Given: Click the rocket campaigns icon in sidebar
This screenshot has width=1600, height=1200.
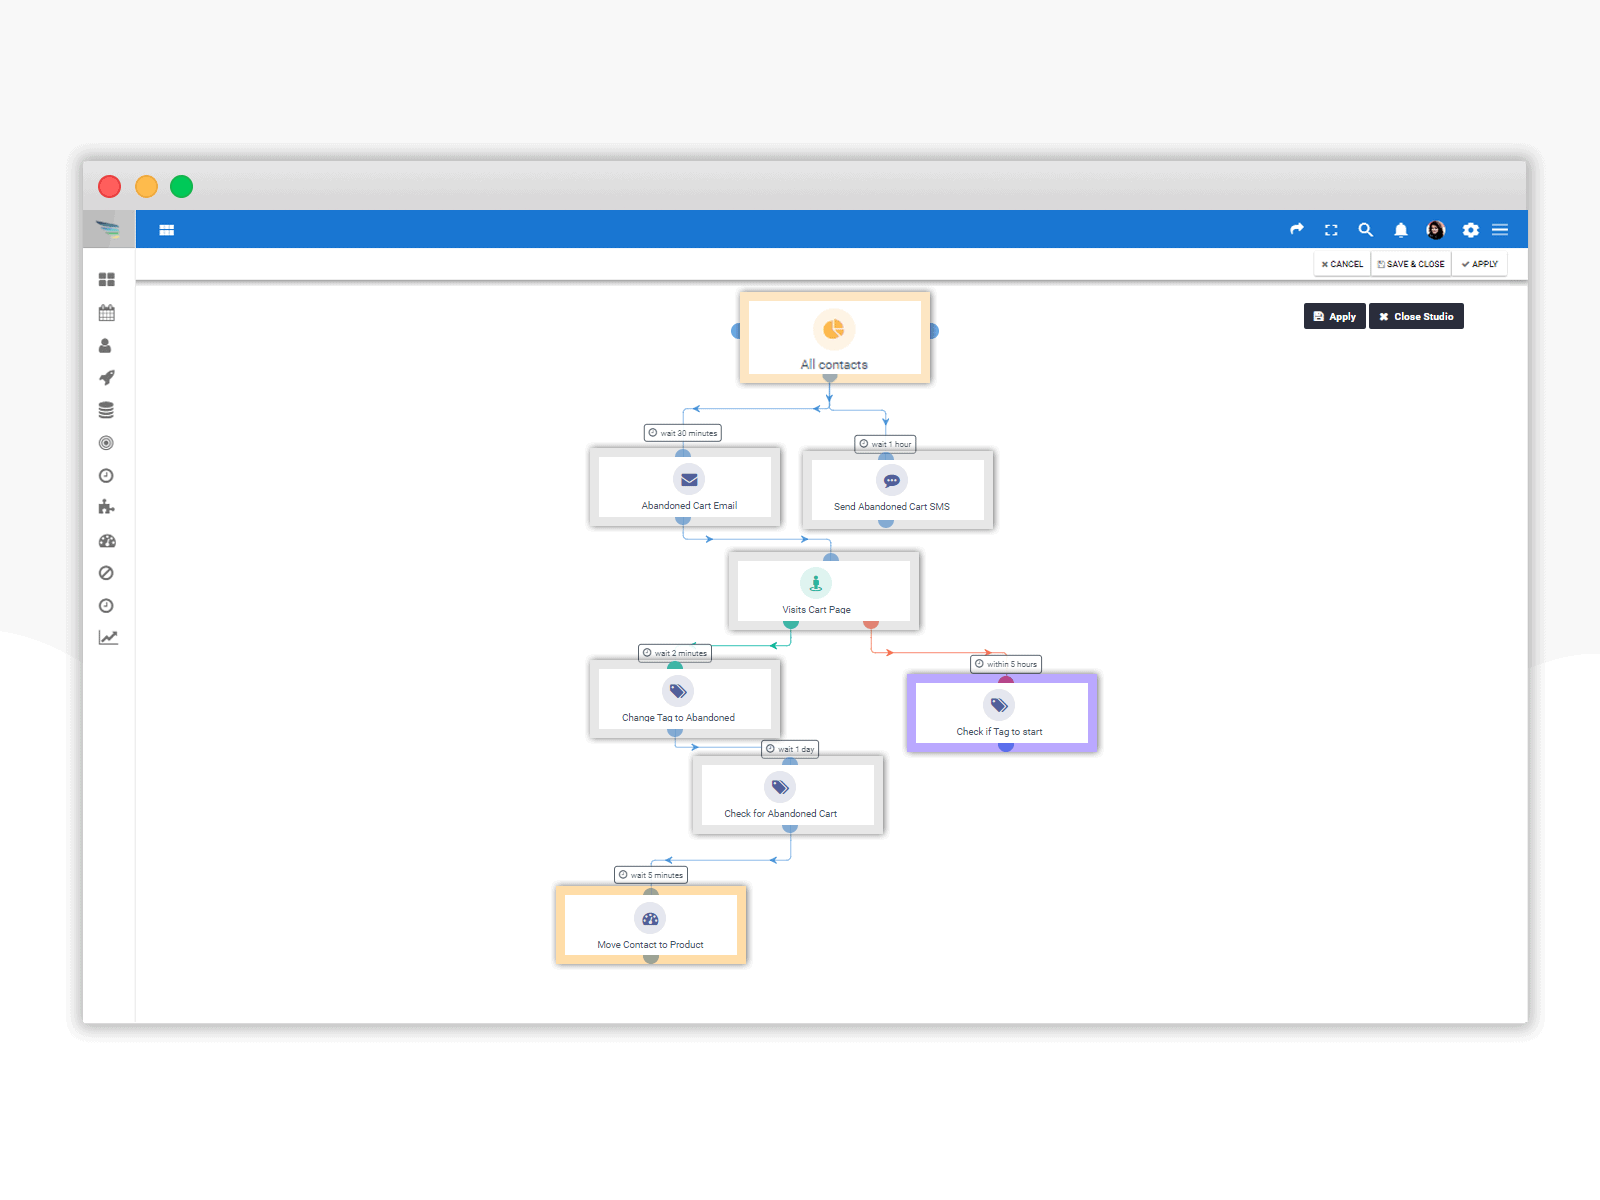Looking at the screenshot, I should (107, 378).
